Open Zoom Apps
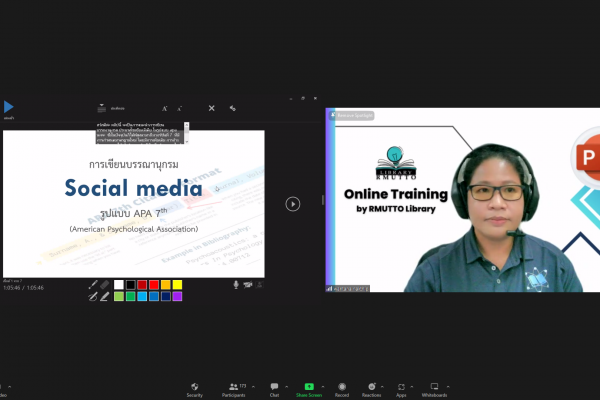The height and width of the screenshot is (400, 600). 401,390
